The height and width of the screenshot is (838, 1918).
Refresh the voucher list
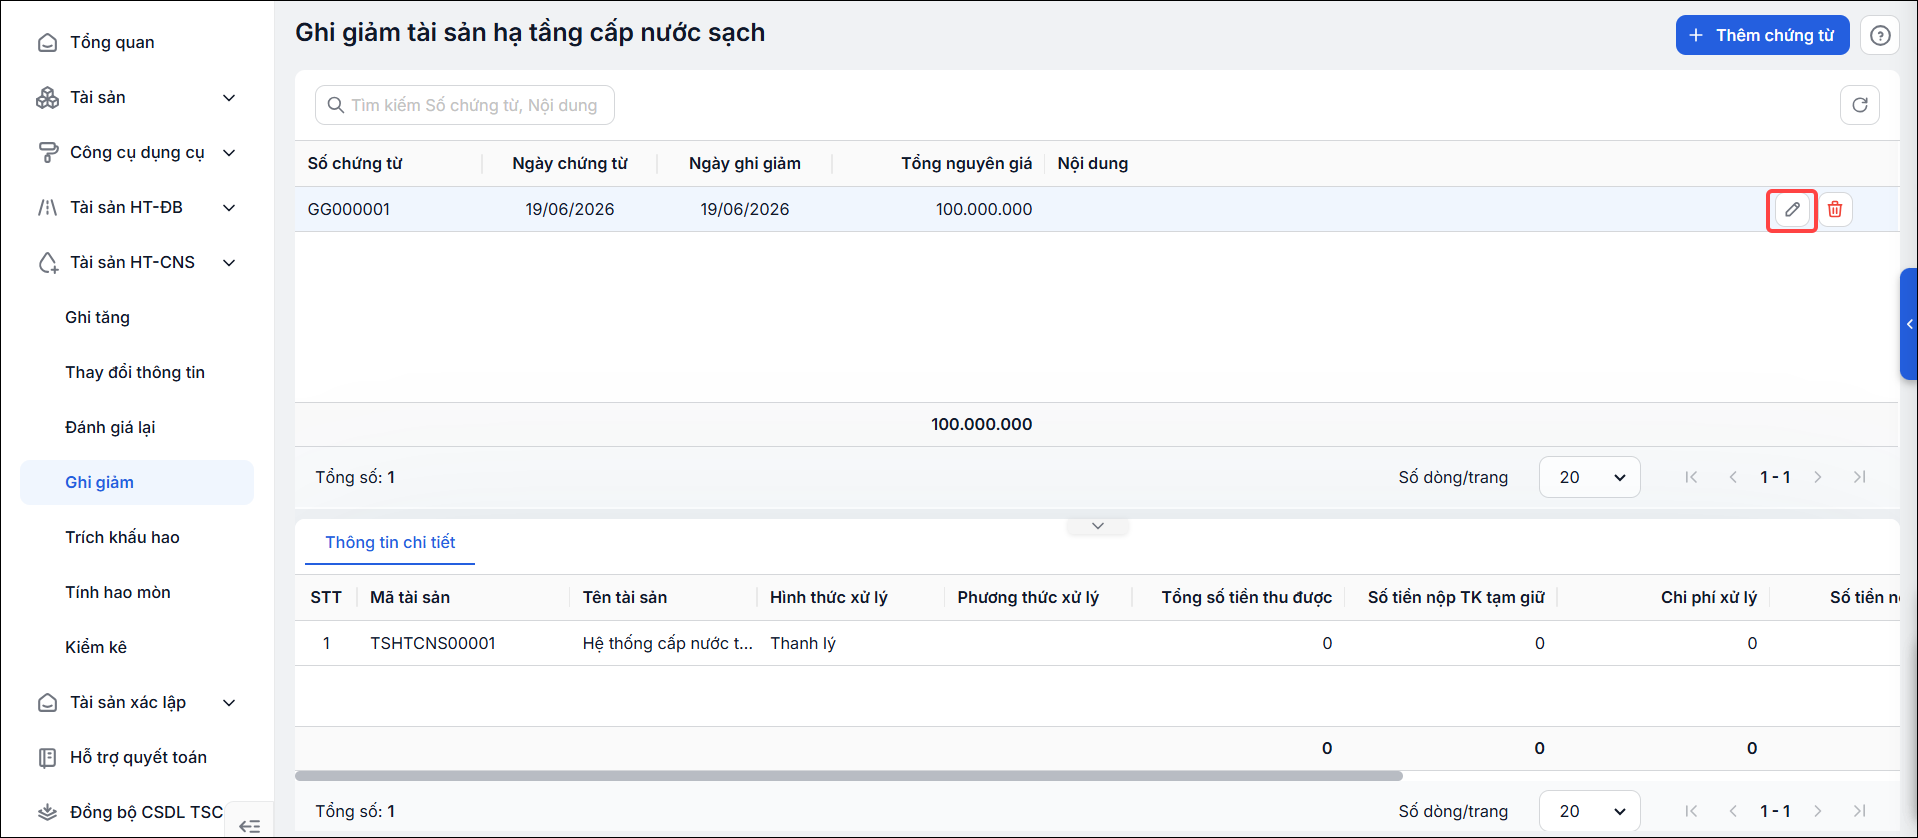[x=1860, y=105]
